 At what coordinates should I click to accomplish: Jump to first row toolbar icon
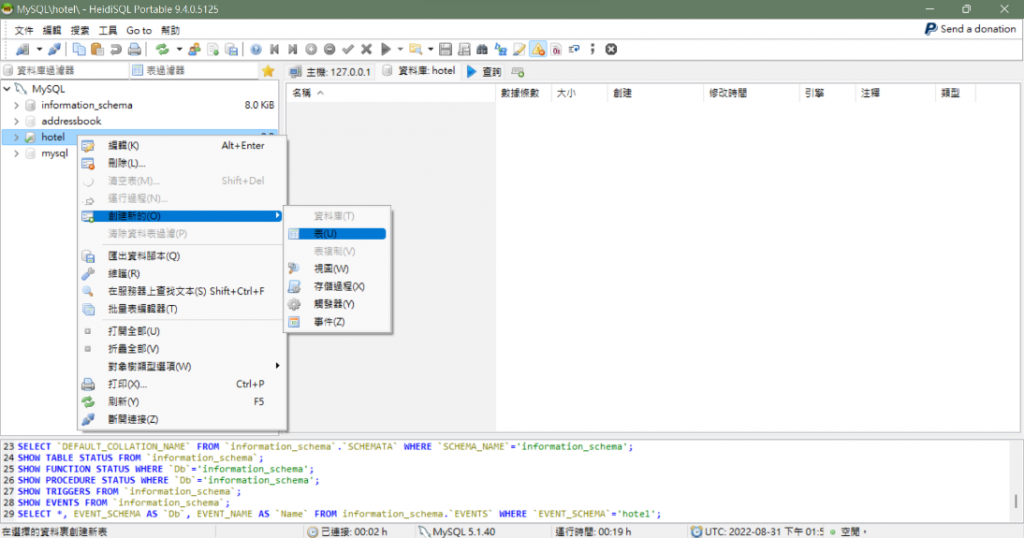(274, 50)
